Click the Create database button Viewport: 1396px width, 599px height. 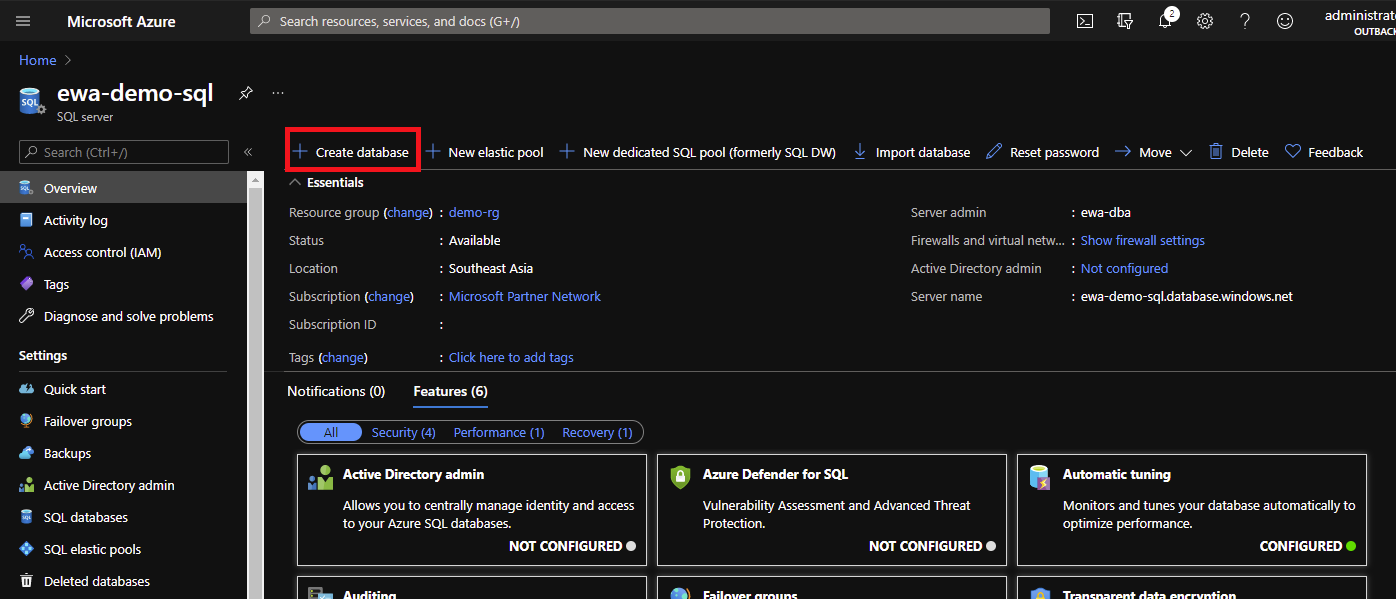(351, 152)
